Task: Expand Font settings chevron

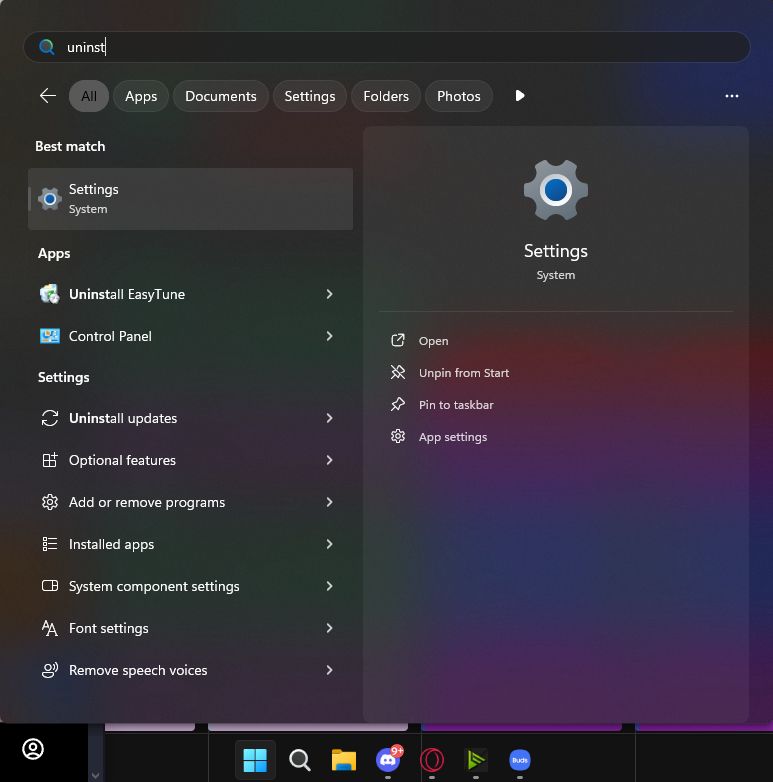Action: coord(329,628)
